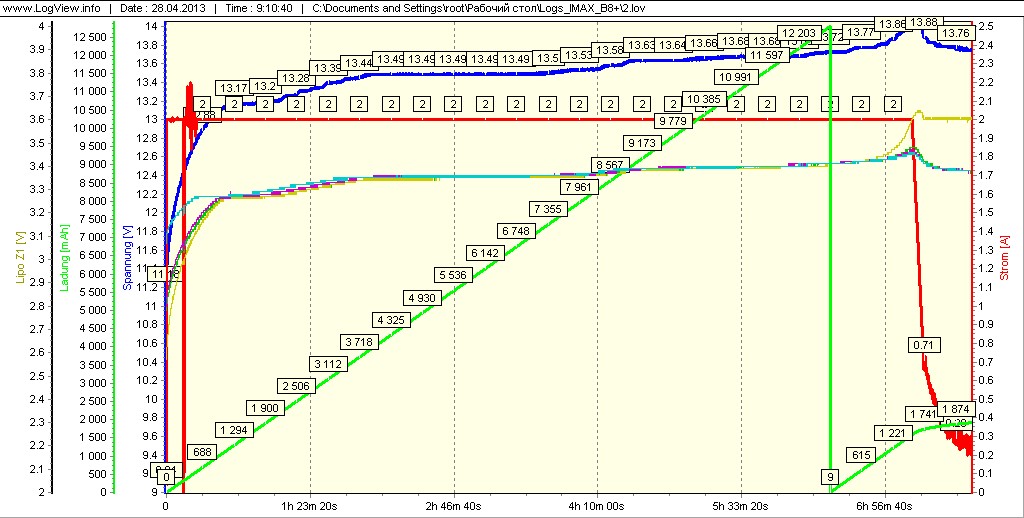Click the 615 second-charge data label
1024x518 pixels.
pos(861,455)
